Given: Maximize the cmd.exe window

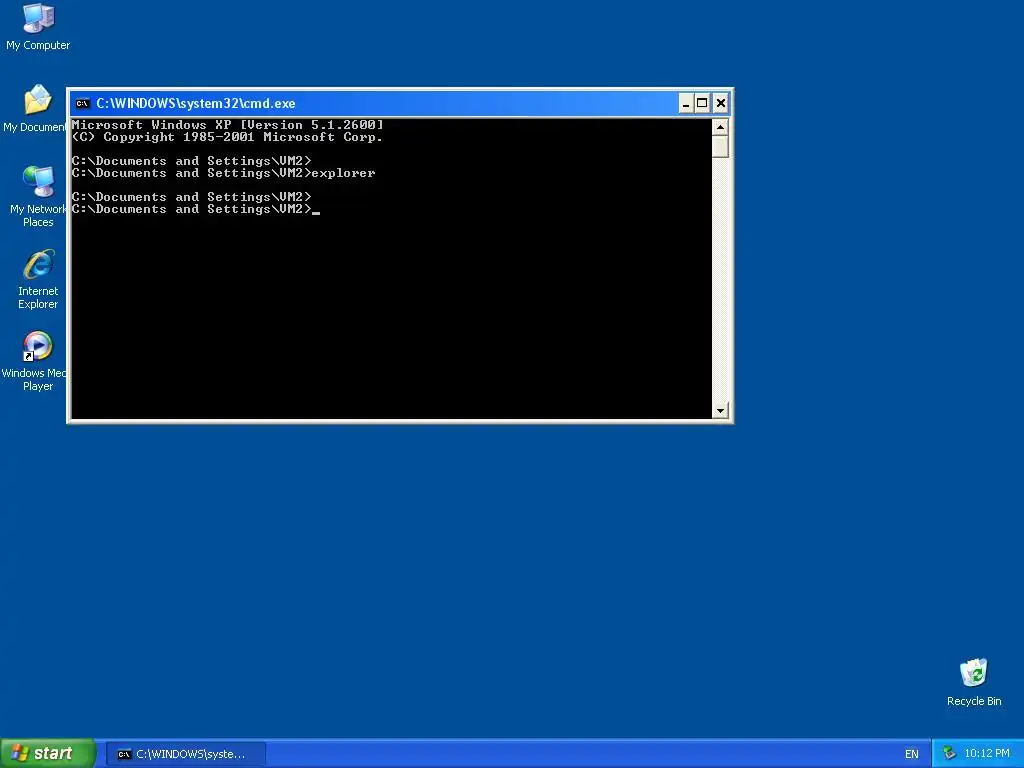Looking at the screenshot, I should coord(702,103).
